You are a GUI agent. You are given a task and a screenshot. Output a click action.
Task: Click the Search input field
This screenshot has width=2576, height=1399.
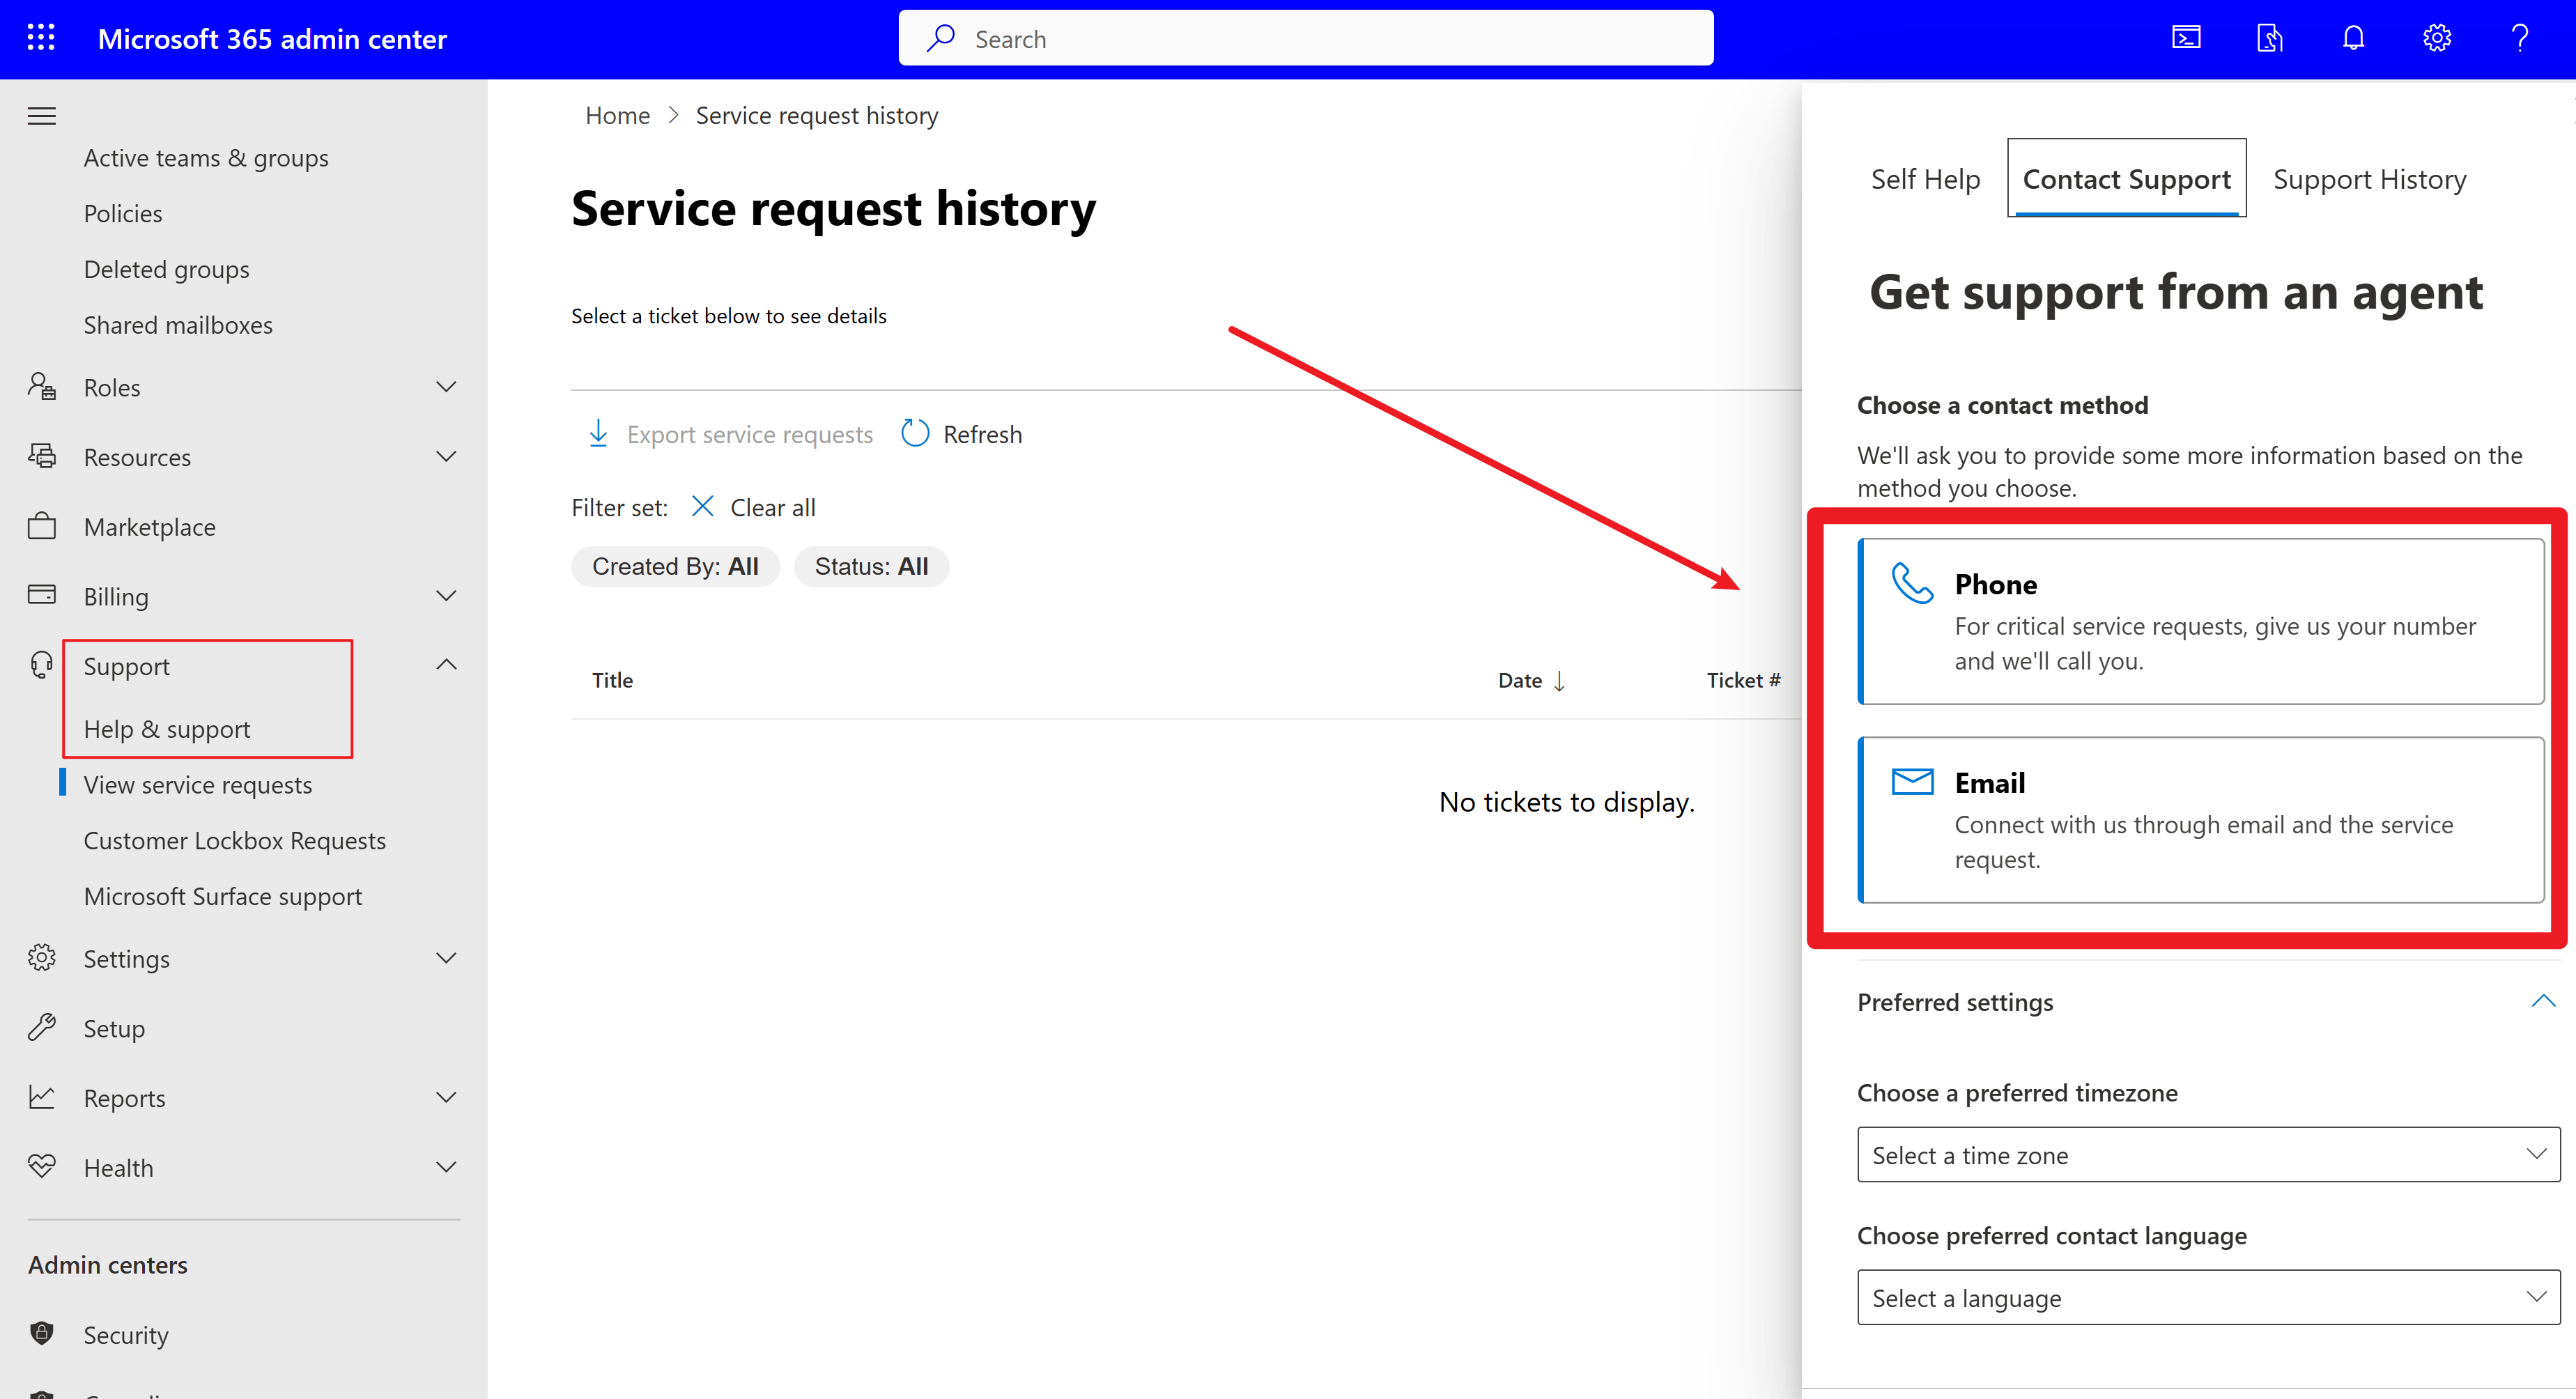[1306, 39]
